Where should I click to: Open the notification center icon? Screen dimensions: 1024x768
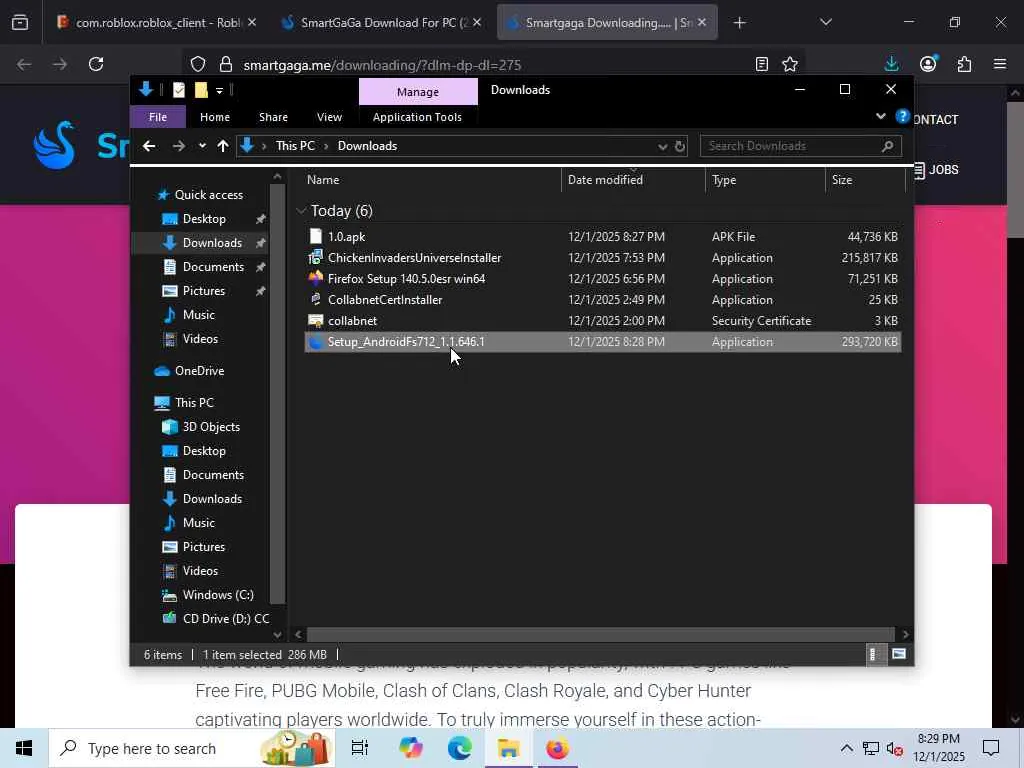click(x=991, y=748)
